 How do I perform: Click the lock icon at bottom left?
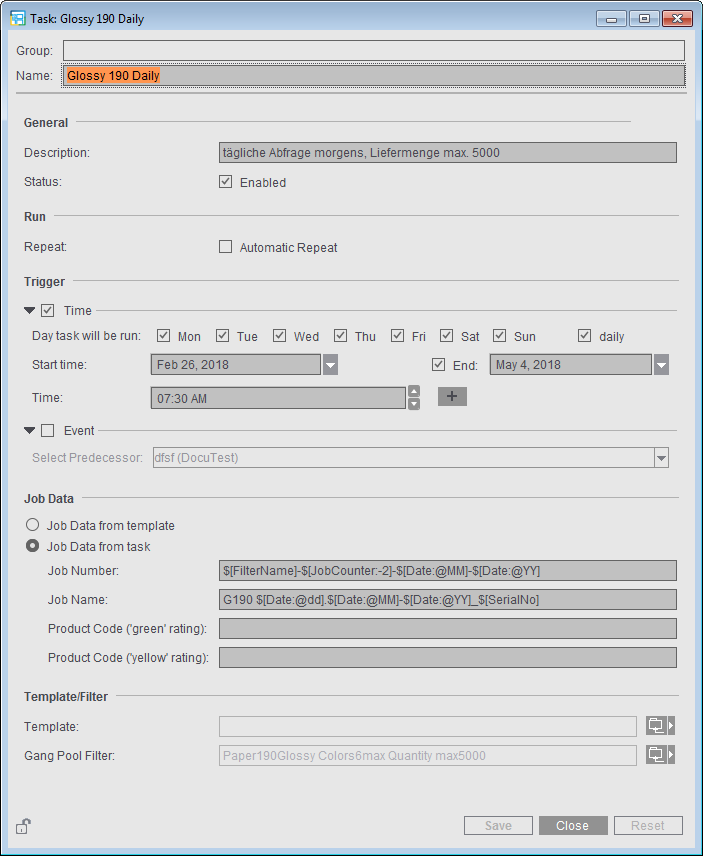[x=23, y=826]
